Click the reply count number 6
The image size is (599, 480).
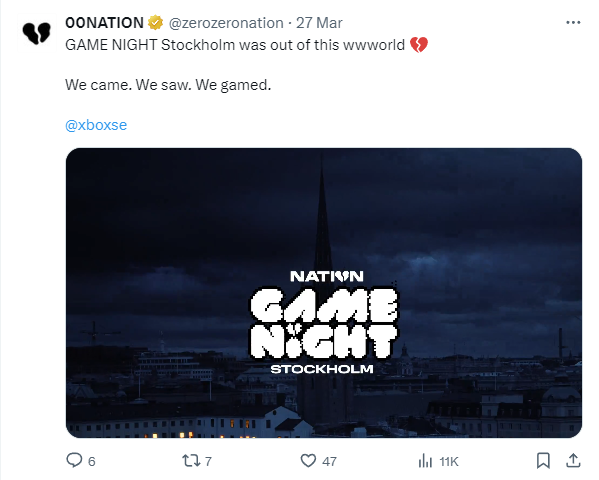[x=92, y=462]
